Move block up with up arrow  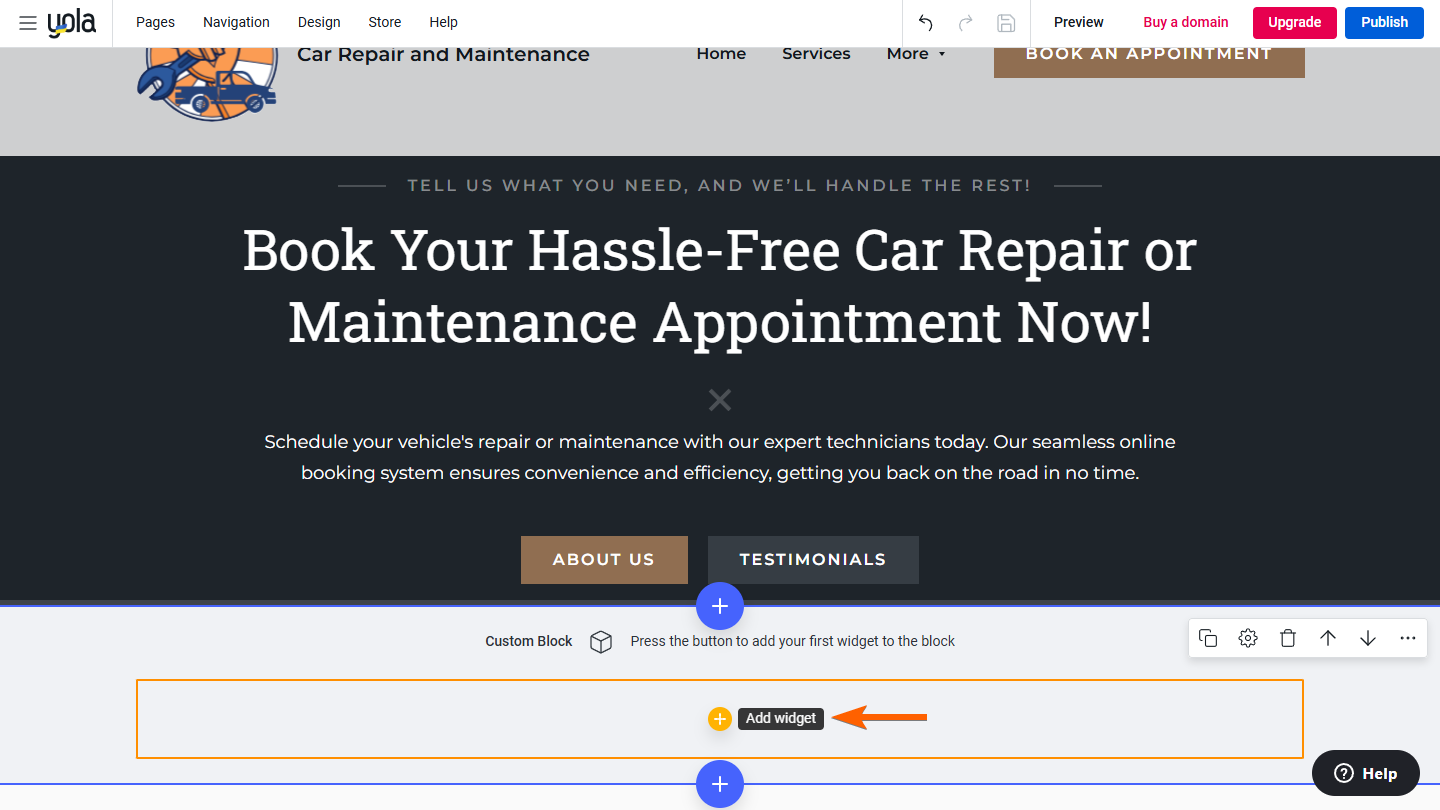tap(1328, 638)
